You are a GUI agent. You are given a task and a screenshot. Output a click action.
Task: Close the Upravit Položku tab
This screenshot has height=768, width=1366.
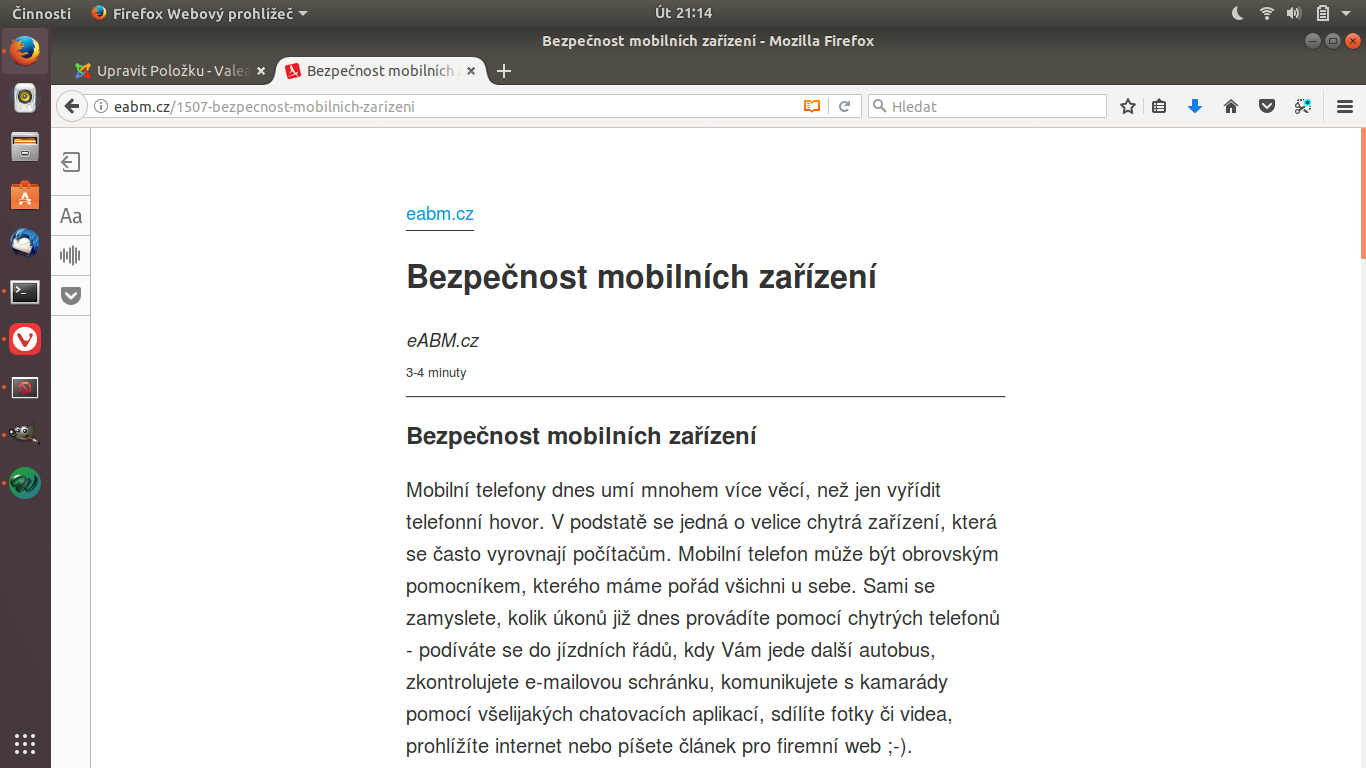click(261, 71)
